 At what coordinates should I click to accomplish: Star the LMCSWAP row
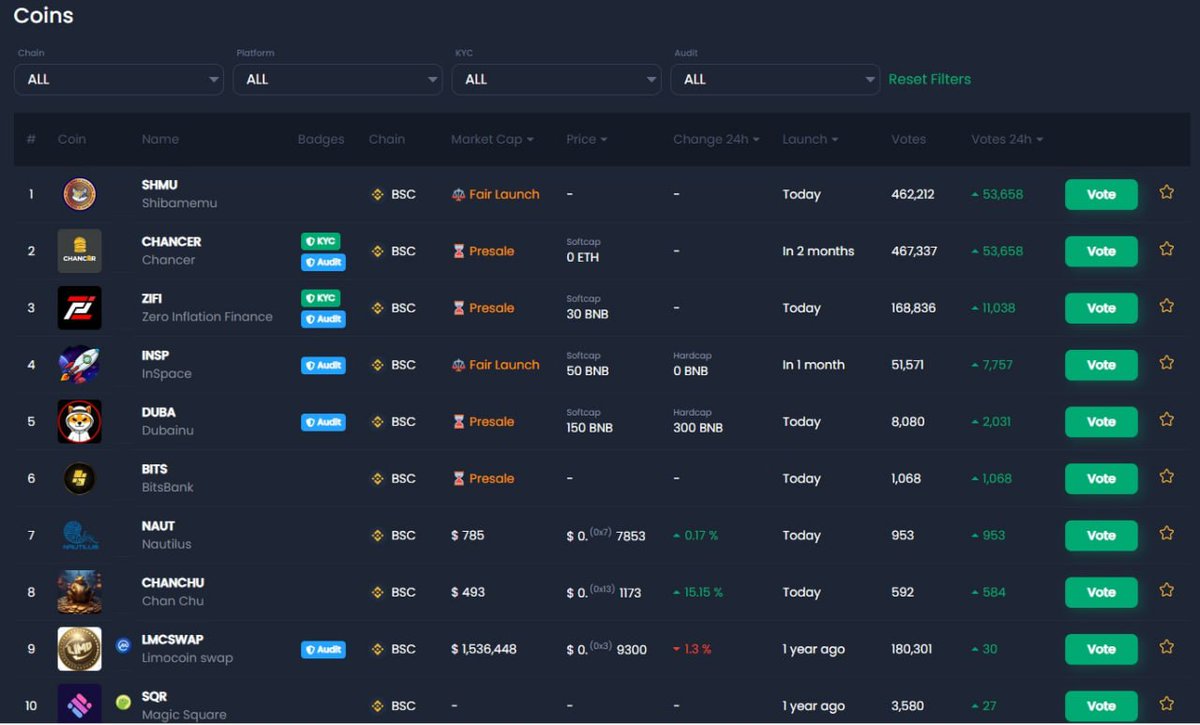pyautogui.click(x=1166, y=648)
